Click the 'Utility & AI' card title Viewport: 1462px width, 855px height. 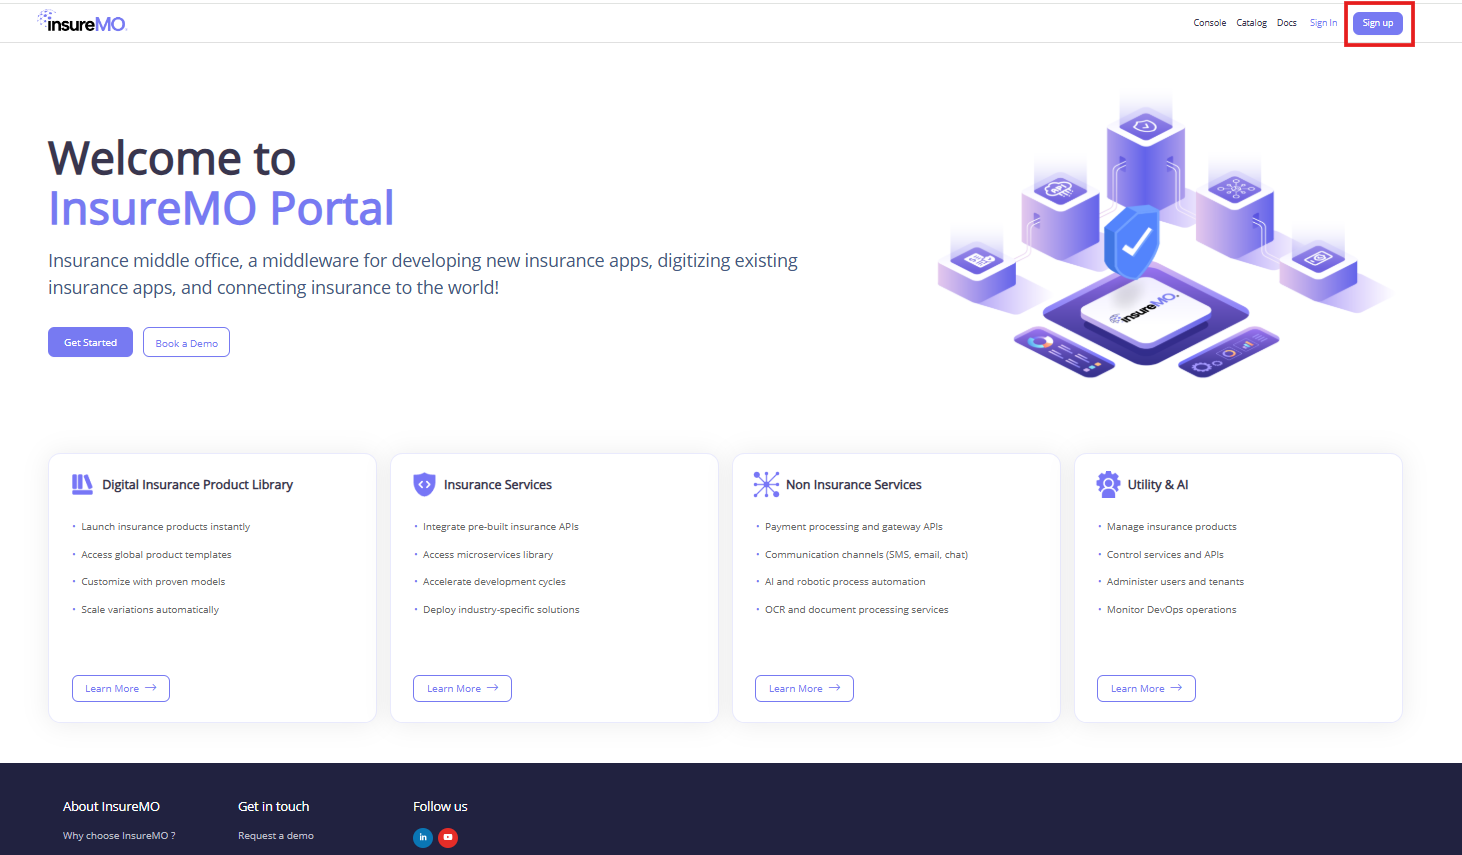pos(1158,485)
